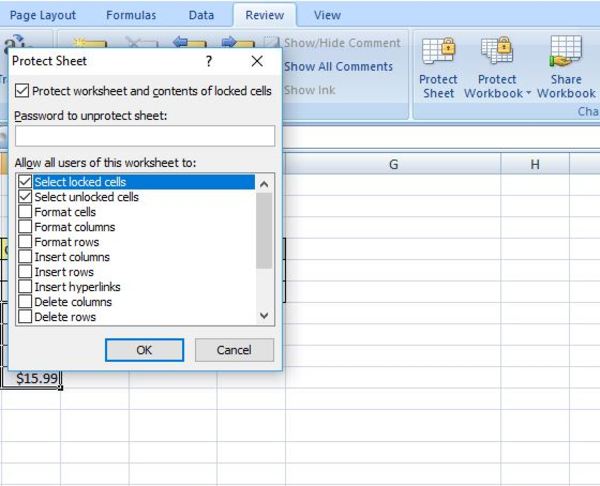This screenshot has height=486, width=600.
Task: Click the Cancel button
Action: click(234, 350)
